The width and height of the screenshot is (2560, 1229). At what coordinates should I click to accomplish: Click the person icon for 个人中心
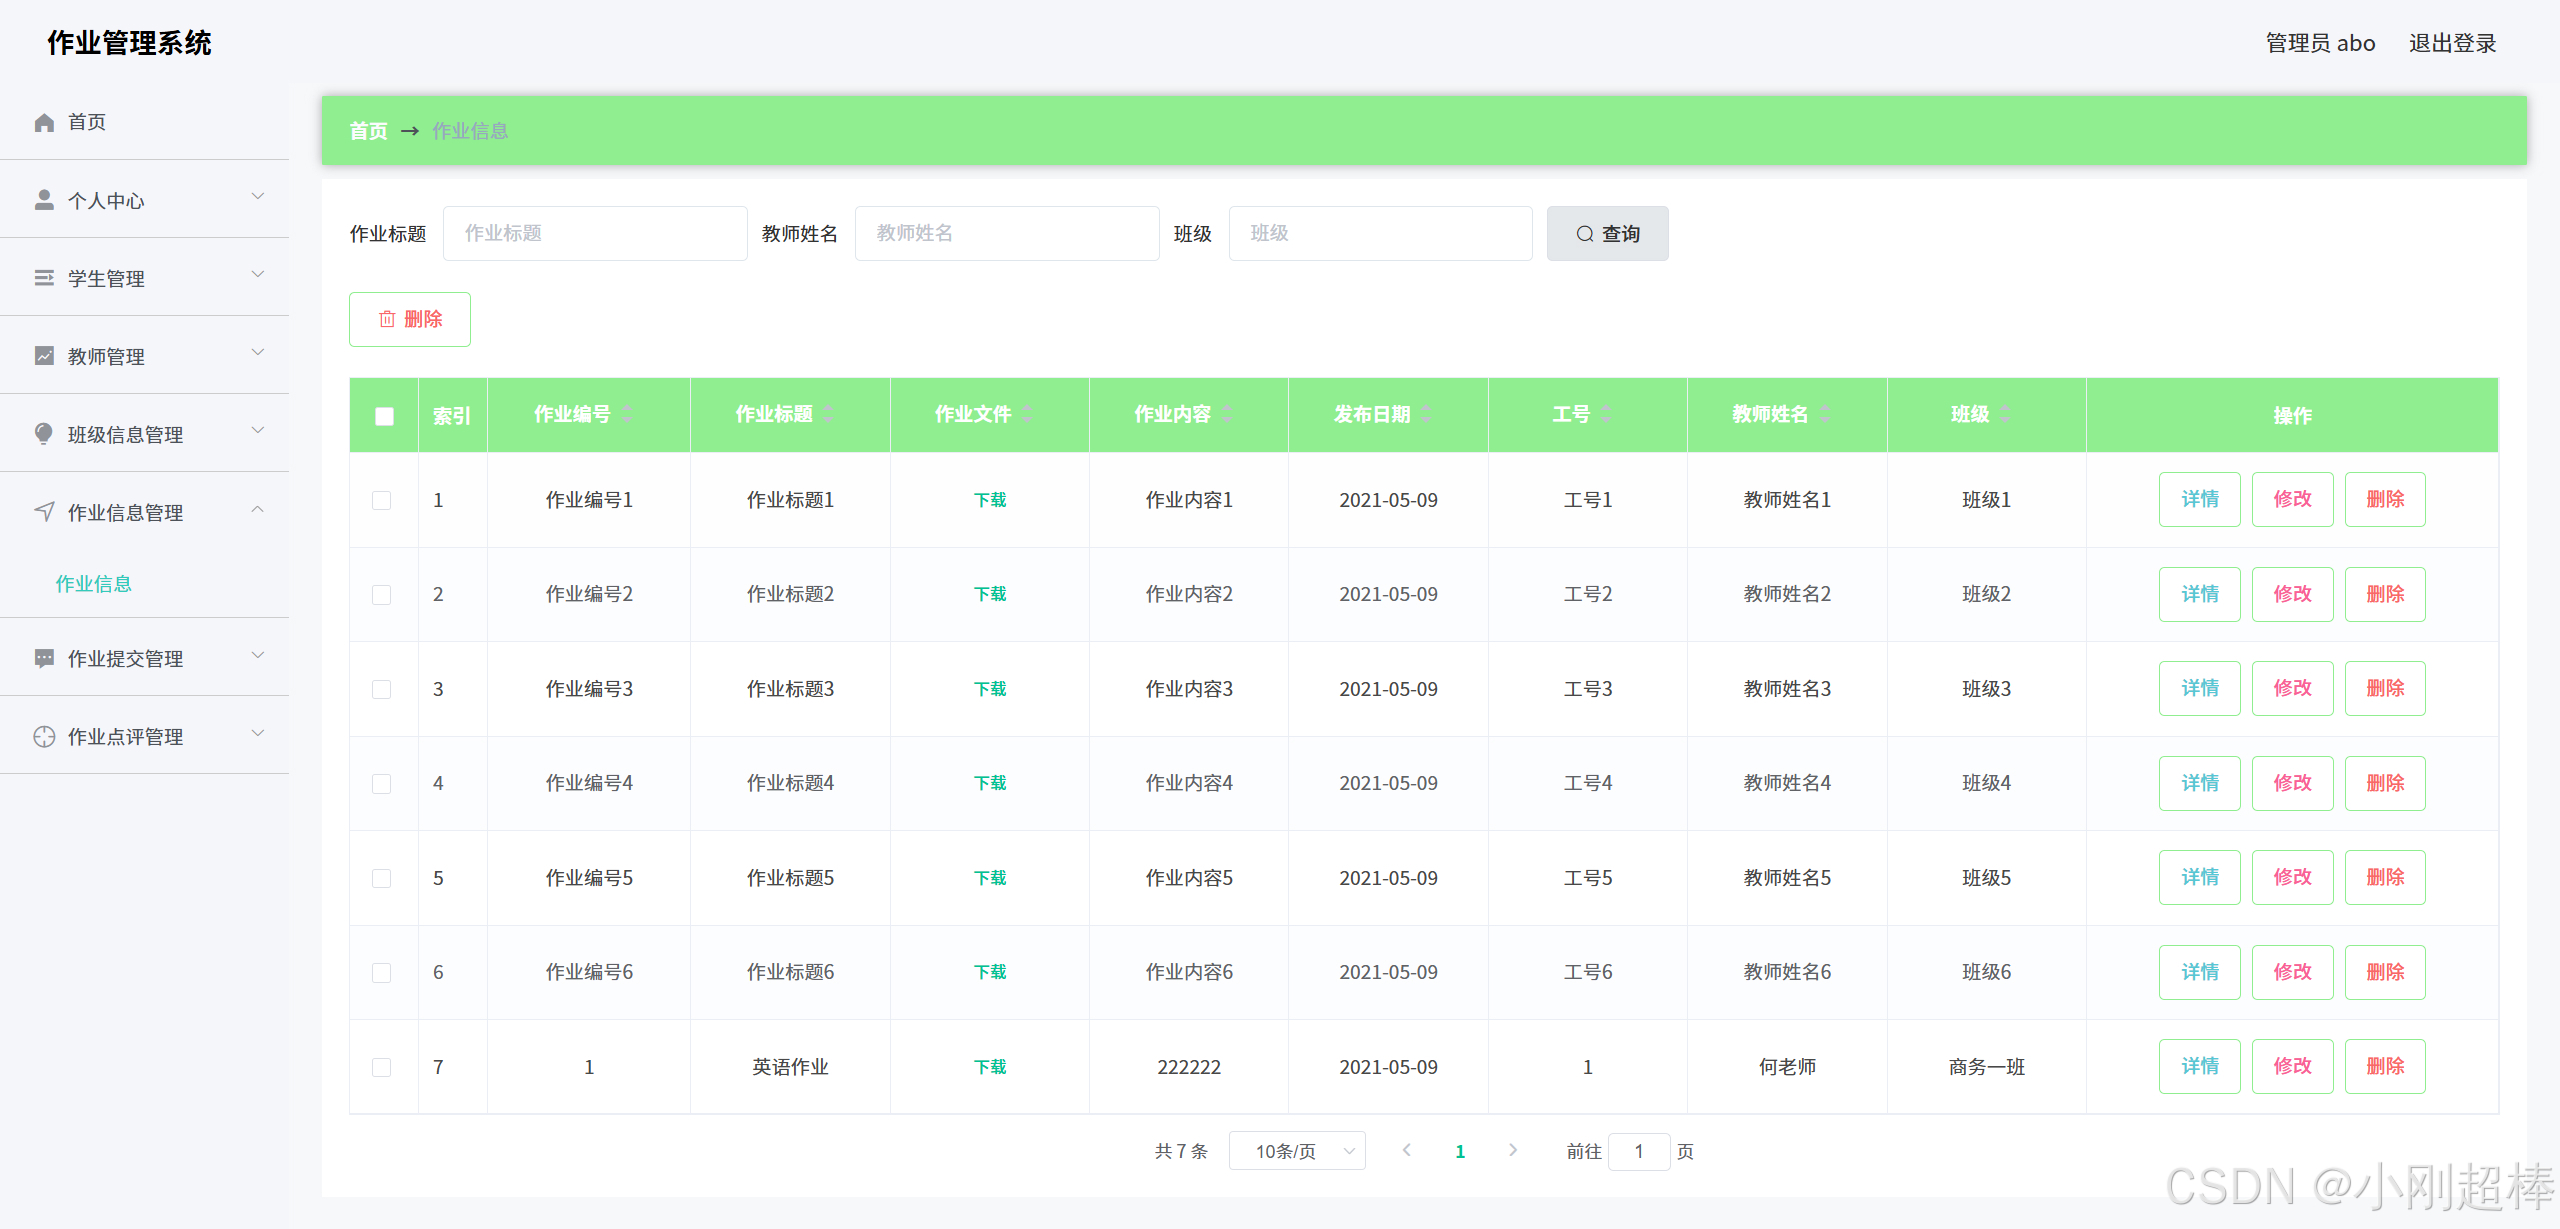click(x=44, y=200)
